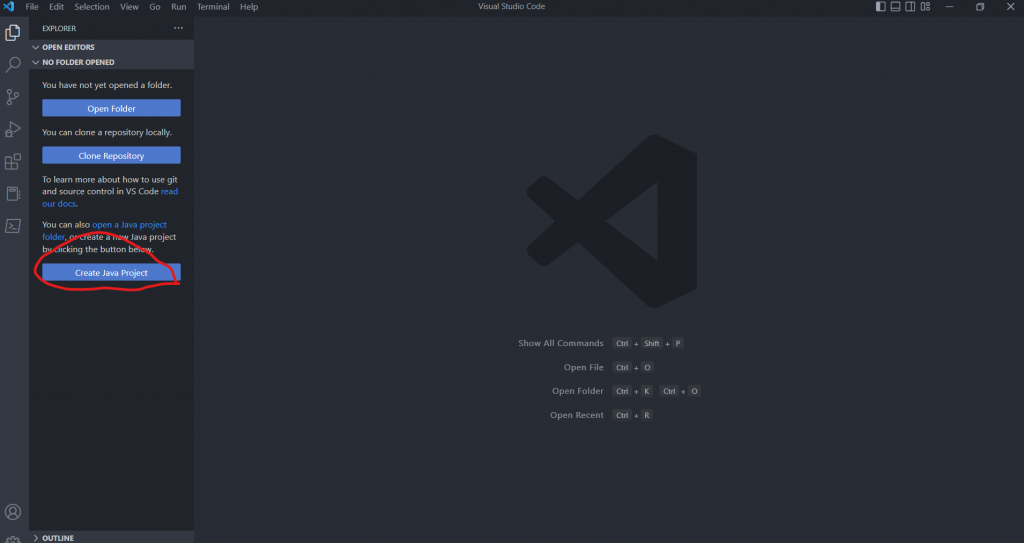Click 'You can clone a repository locally.' text

(107, 132)
